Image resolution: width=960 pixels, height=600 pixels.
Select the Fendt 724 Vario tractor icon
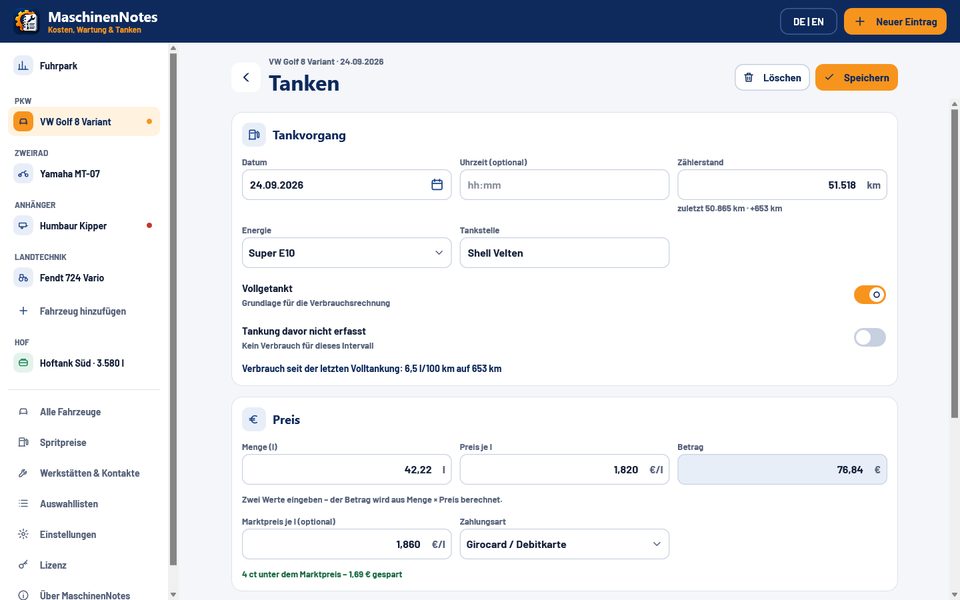click(x=23, y=278)
